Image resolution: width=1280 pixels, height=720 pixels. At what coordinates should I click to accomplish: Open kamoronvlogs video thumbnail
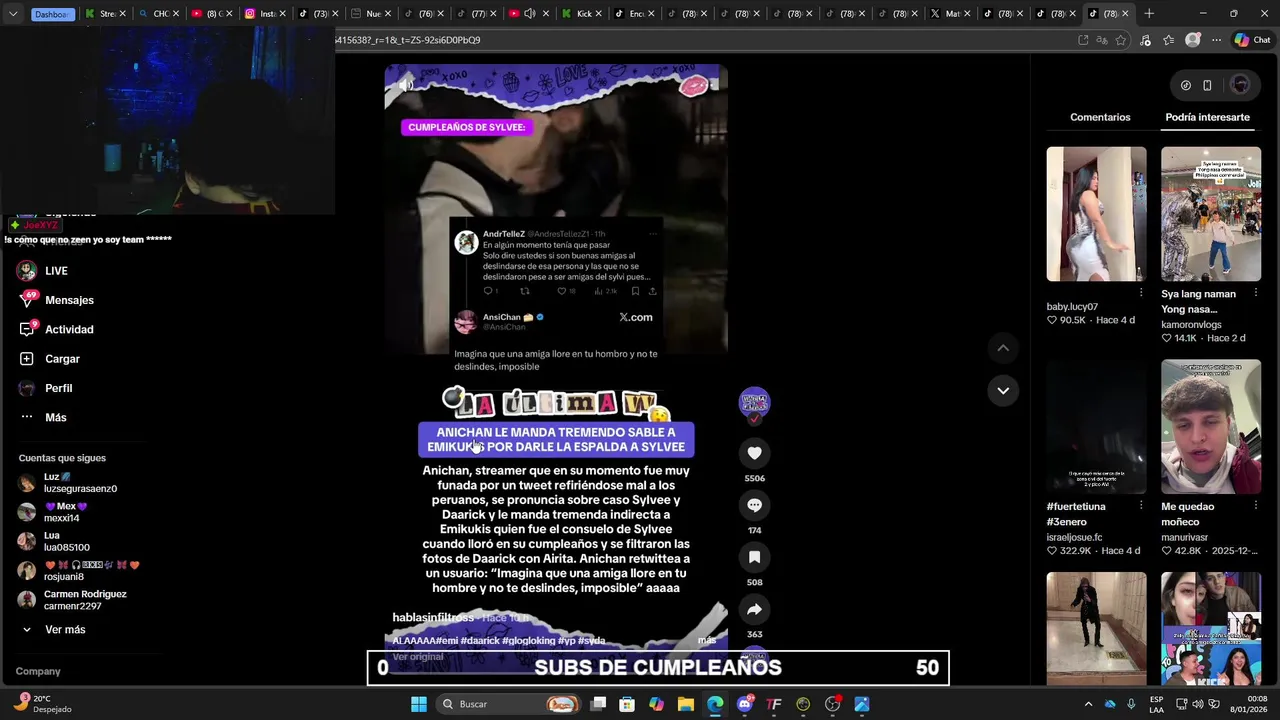point(1211,214)
